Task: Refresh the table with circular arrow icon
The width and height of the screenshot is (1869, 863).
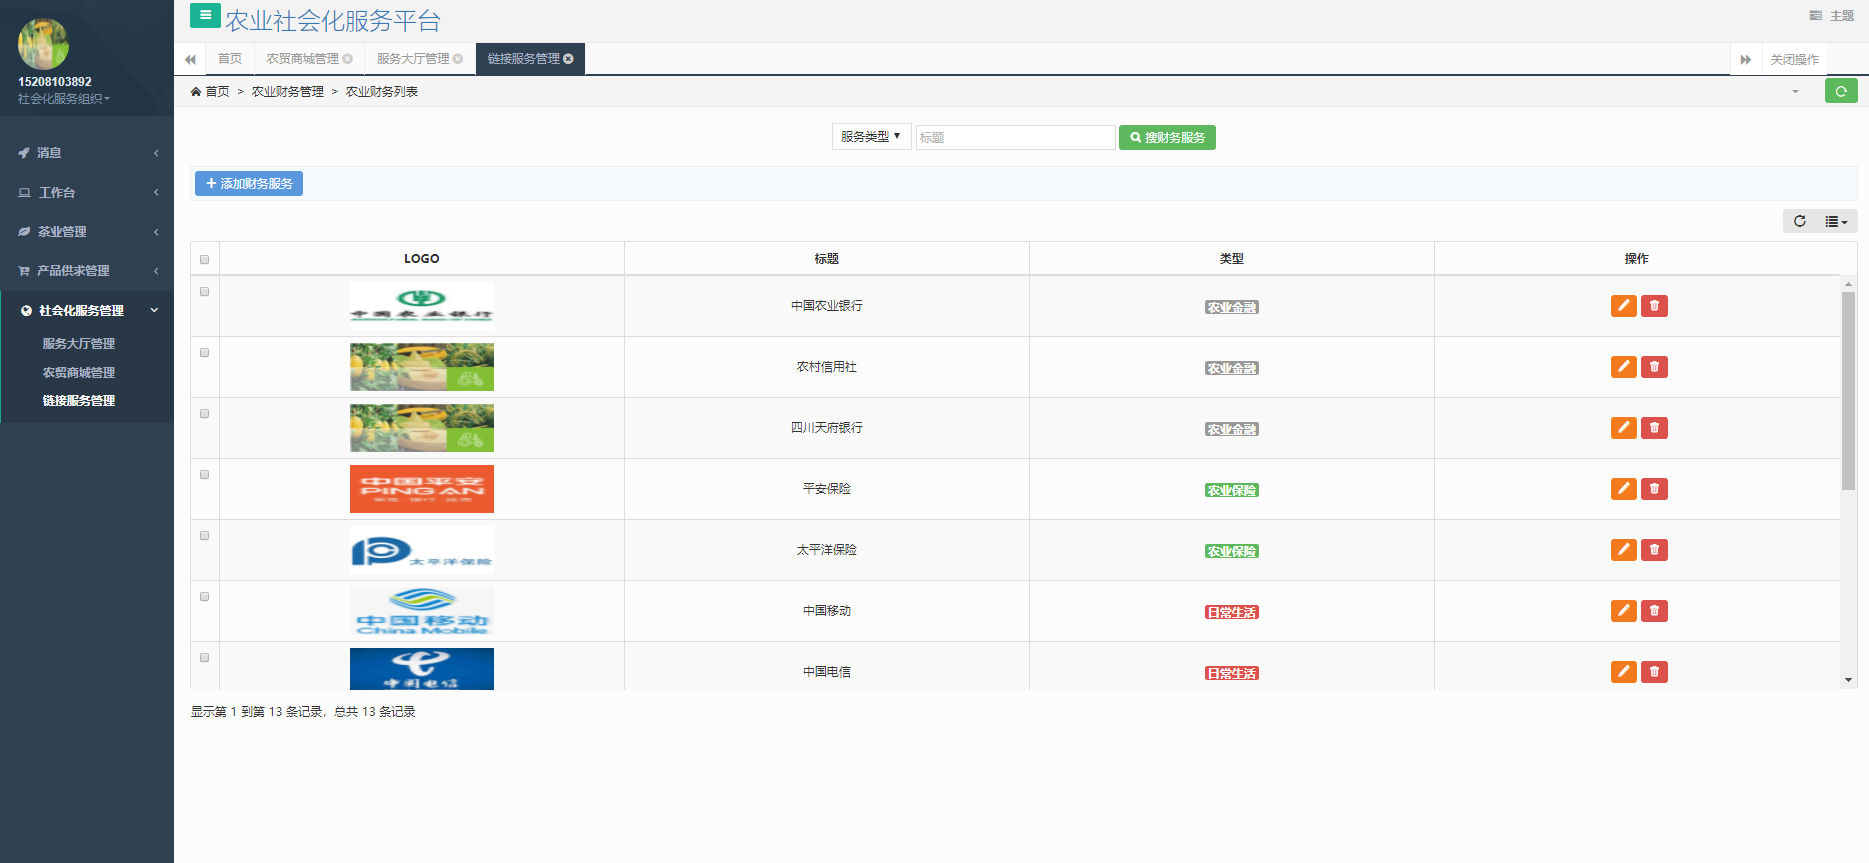Action: (x=1799, y=221)
